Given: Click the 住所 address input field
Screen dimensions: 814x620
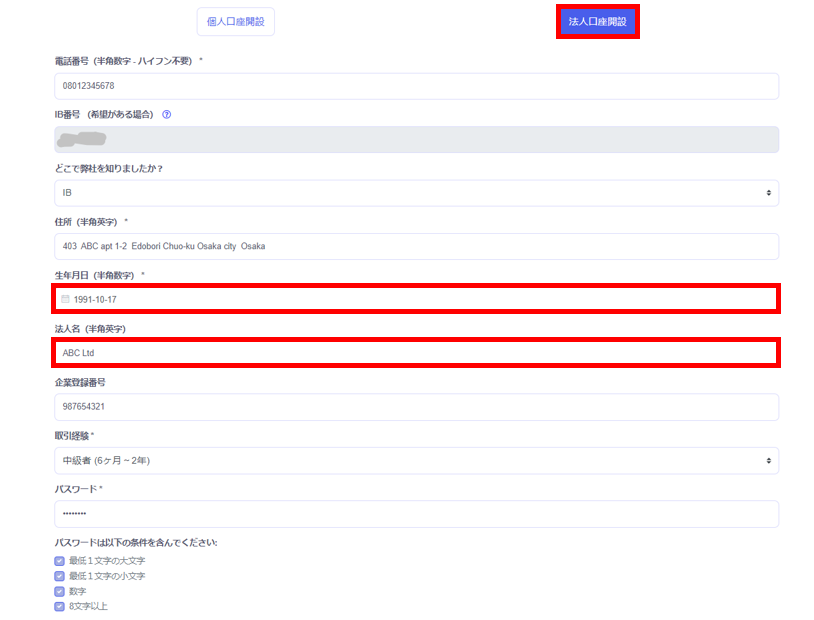Looking at the screenshot, I should (x=416, y=247).
